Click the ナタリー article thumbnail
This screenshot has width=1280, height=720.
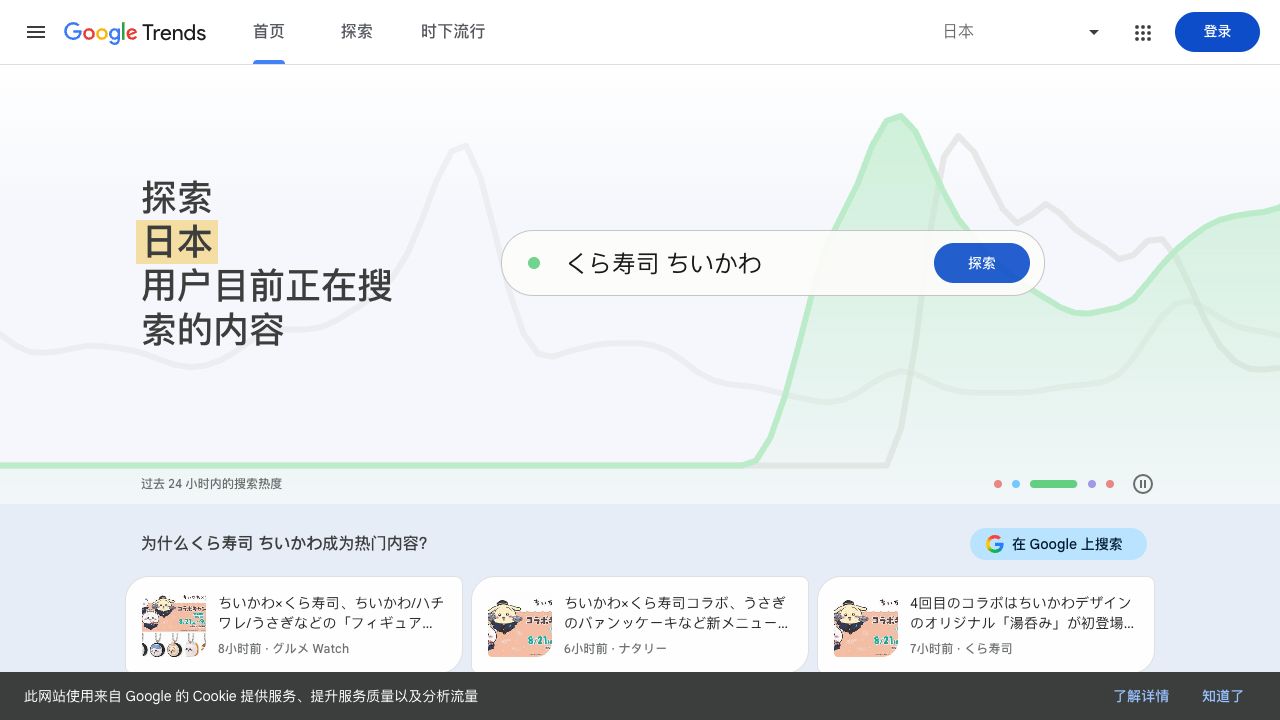click(x=520, y=625)
